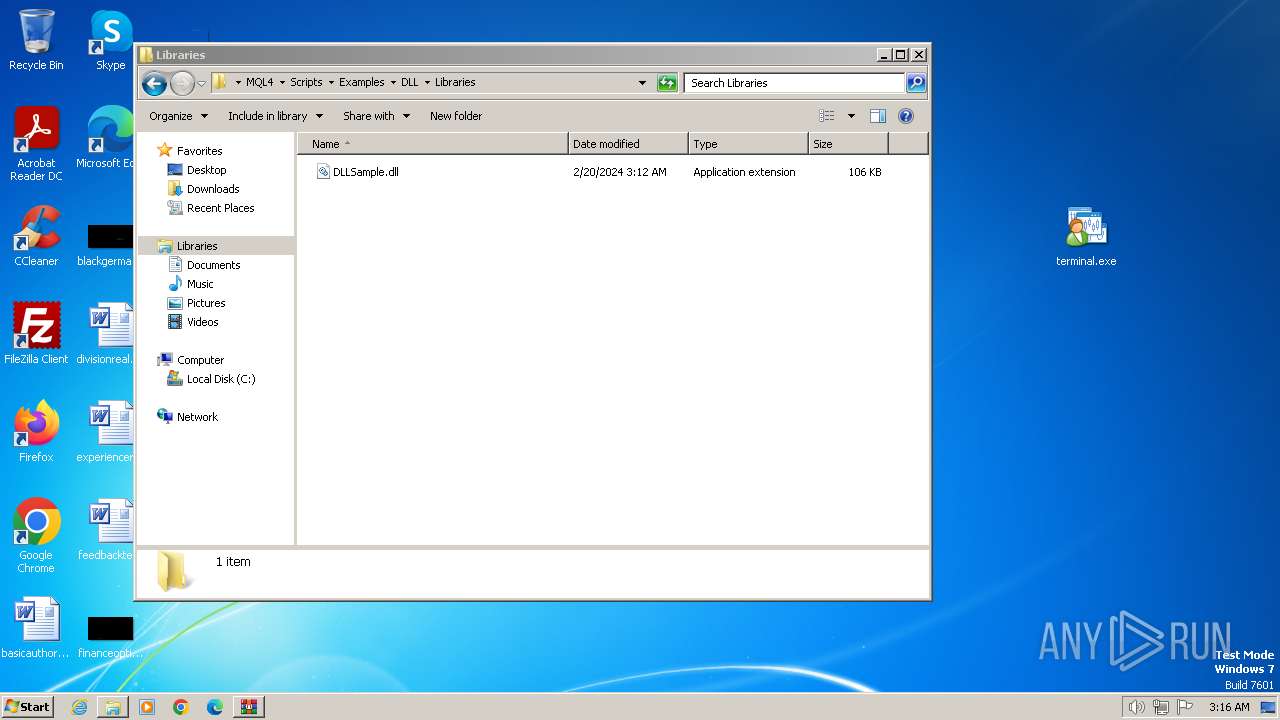Image resolution: width=1280 pixels, height=720 pixels.
Task: Select the CCleaner desktop icon
Action: (36, 236)
